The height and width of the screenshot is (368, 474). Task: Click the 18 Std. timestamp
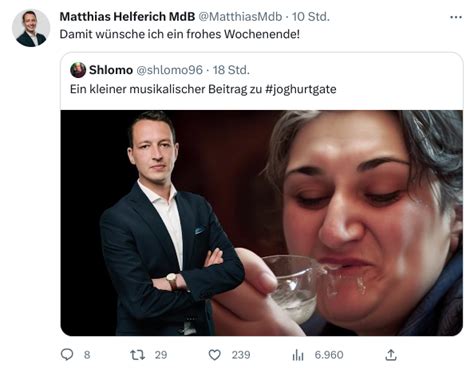click(231, 70)
